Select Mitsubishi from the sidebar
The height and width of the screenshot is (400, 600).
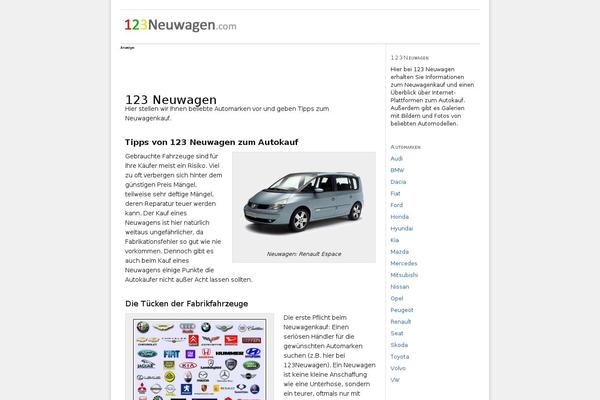[404, 274]
